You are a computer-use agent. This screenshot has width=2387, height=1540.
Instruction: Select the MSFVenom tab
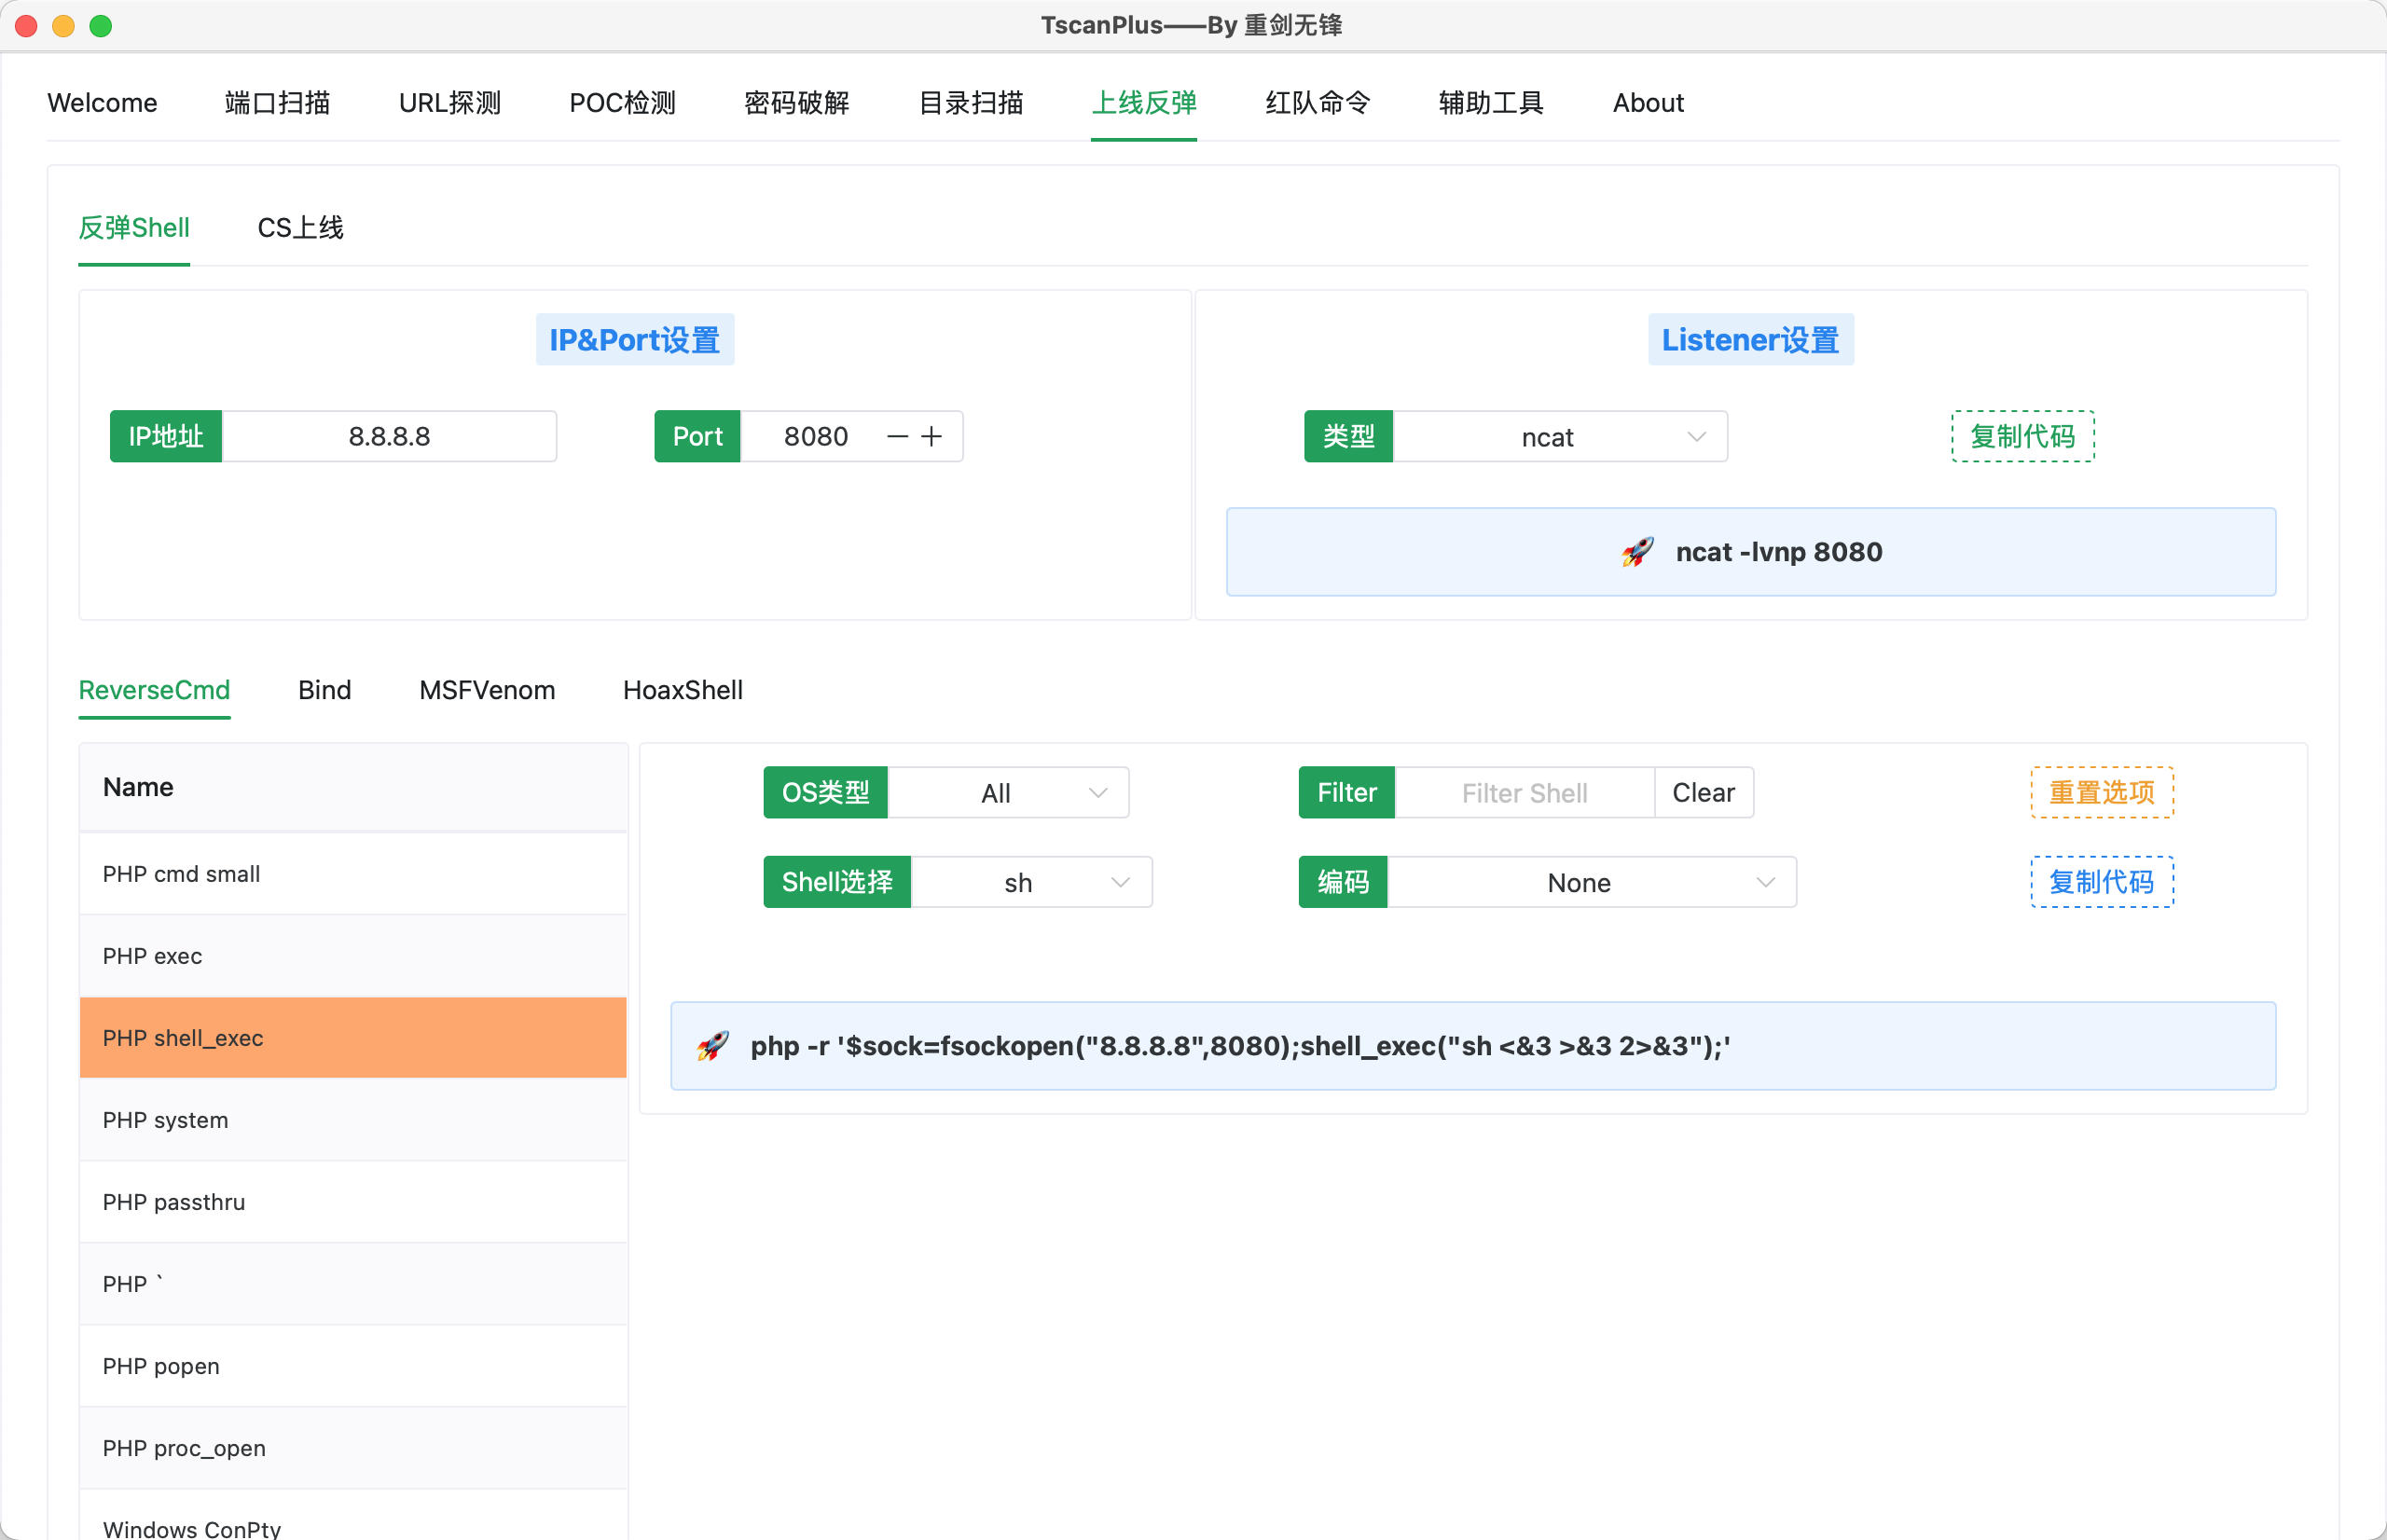pyautogui.click(x=487, y=690)
